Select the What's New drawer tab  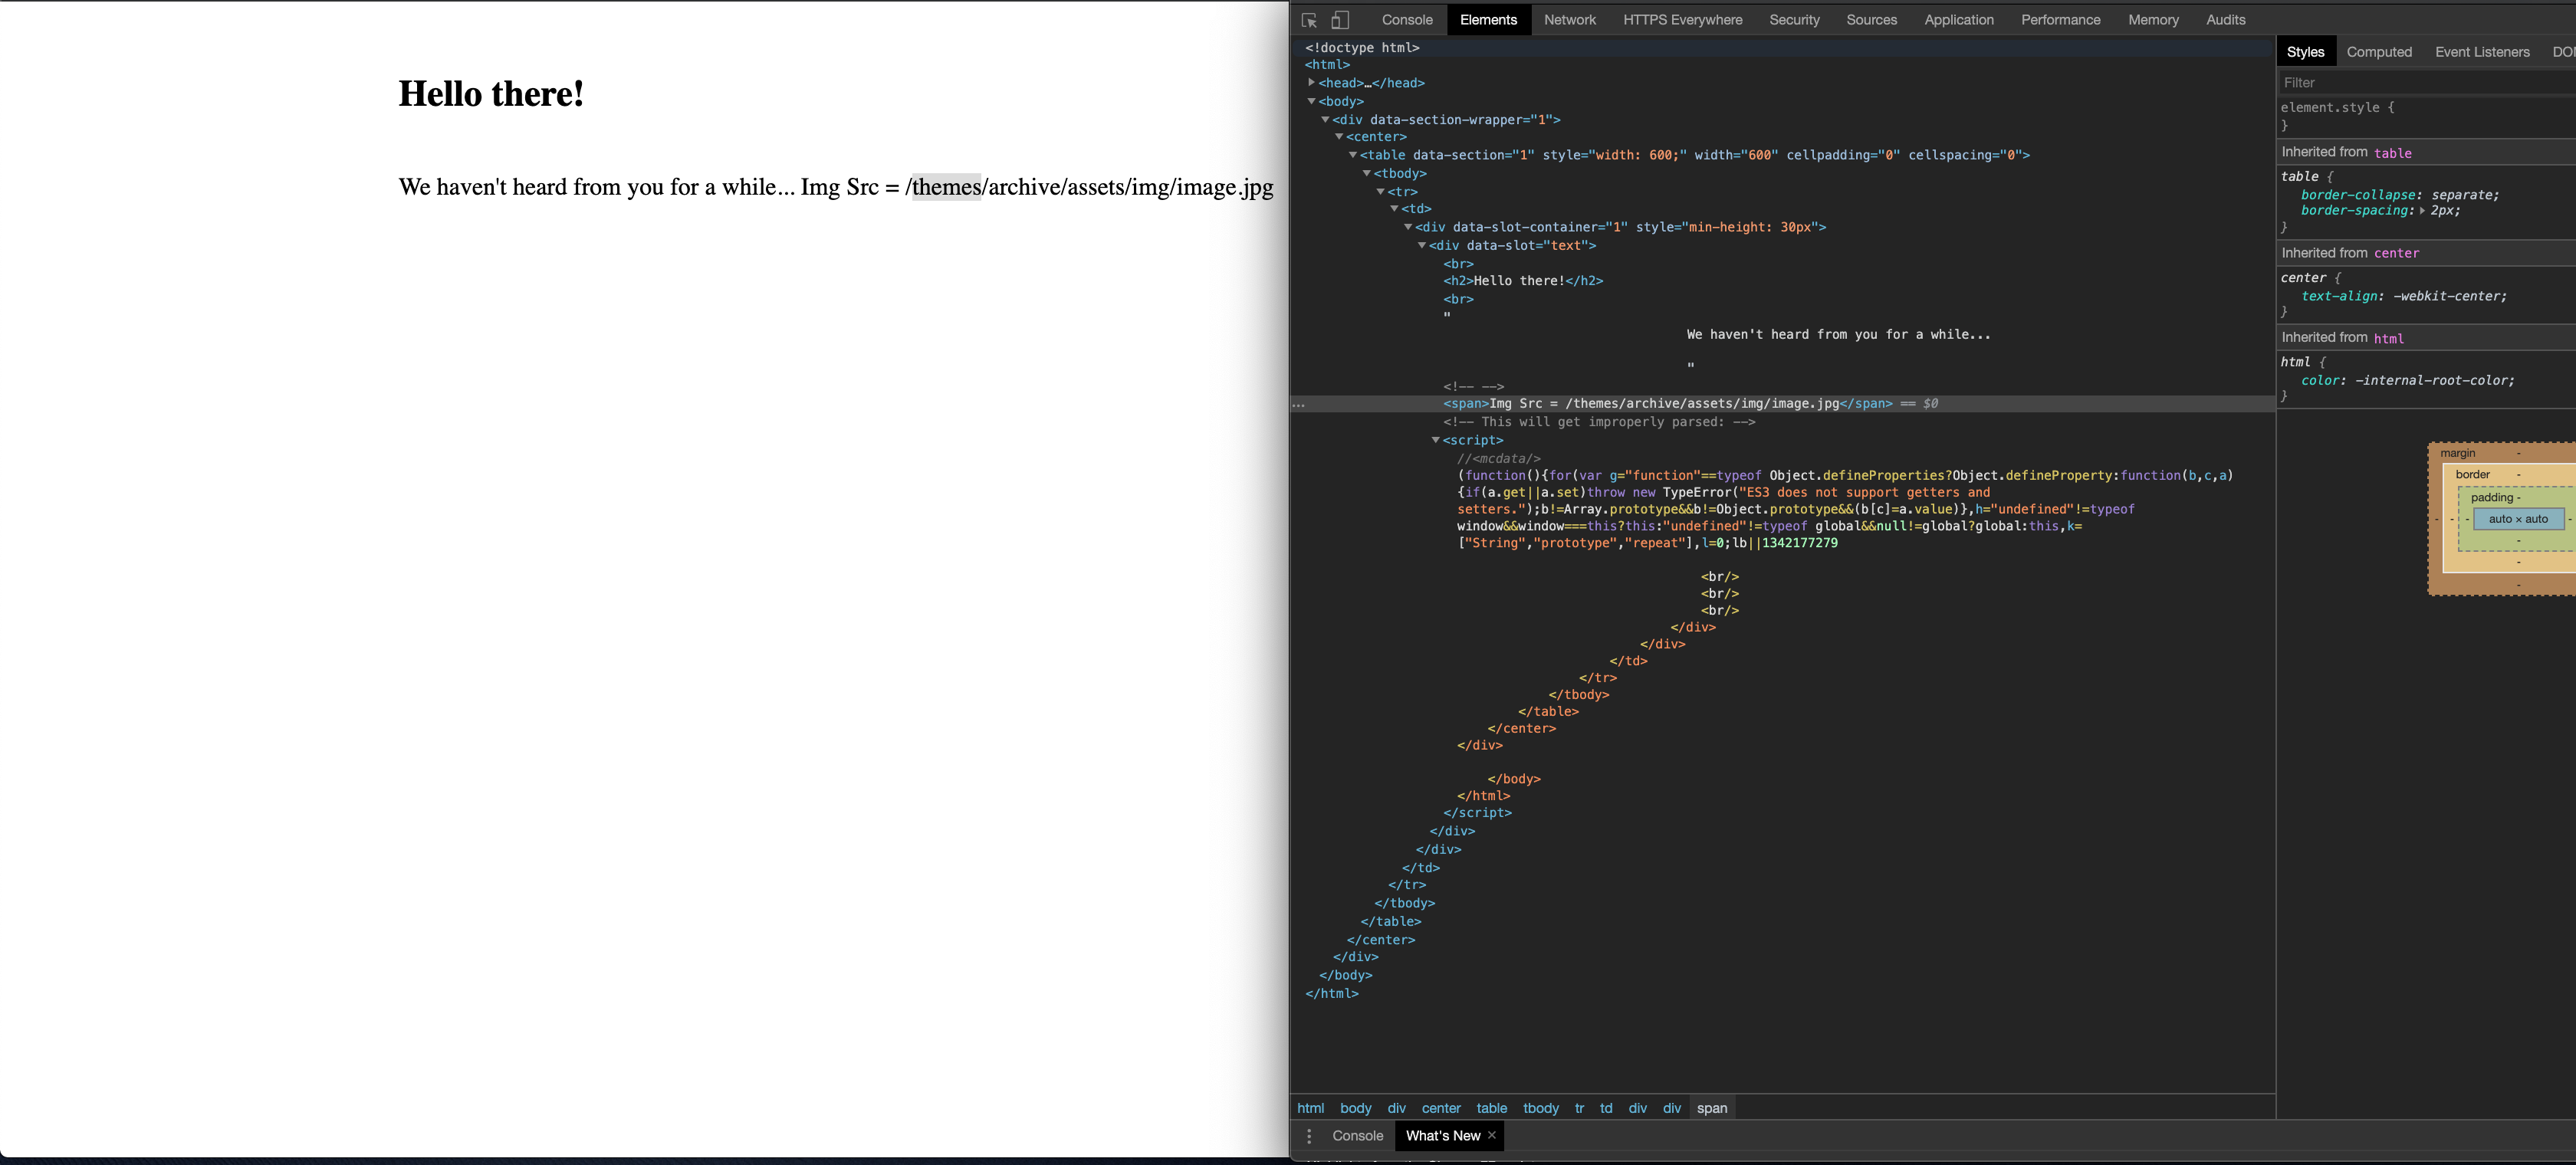(x=1442, y=1136)
